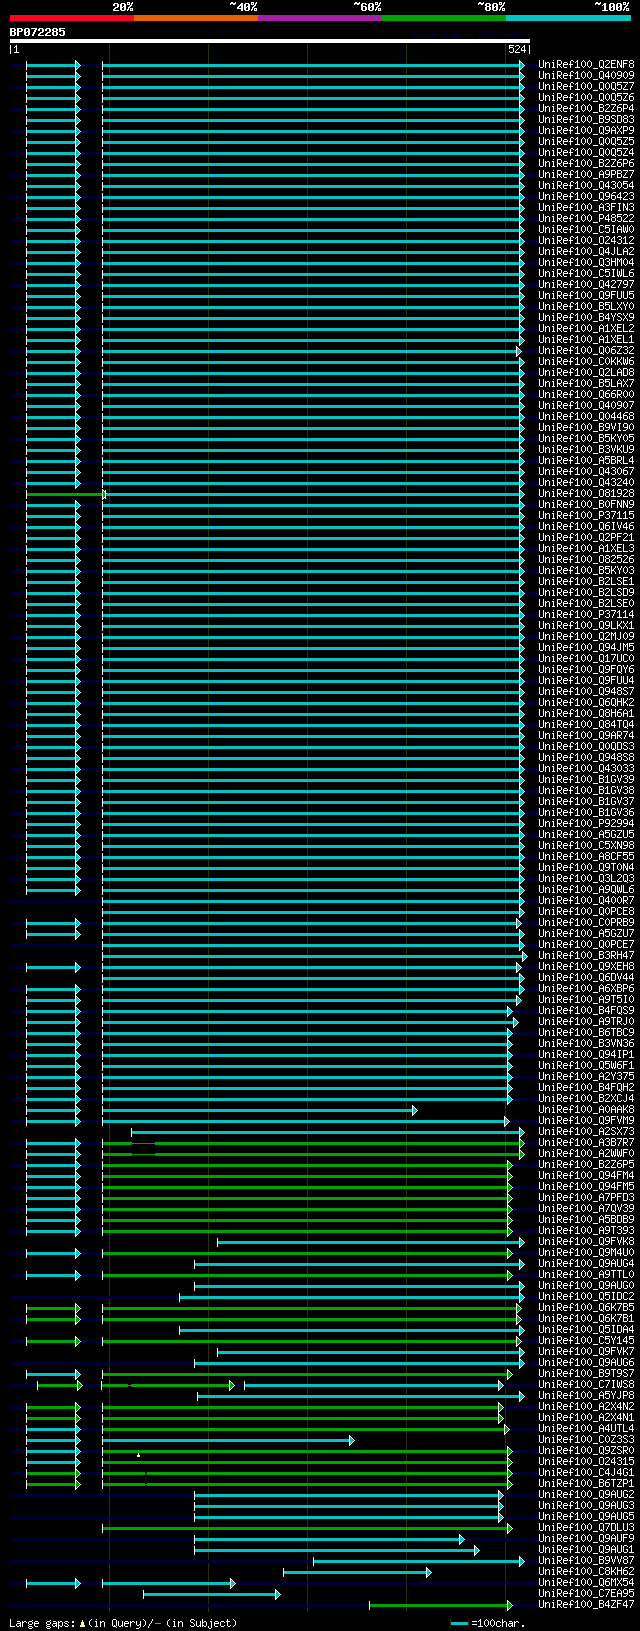The height and width of the screenshot is (1631, 640).
Task: Click the purple ~60% identity legend segment
Action: pyautogui.click(x=320, y=18)
